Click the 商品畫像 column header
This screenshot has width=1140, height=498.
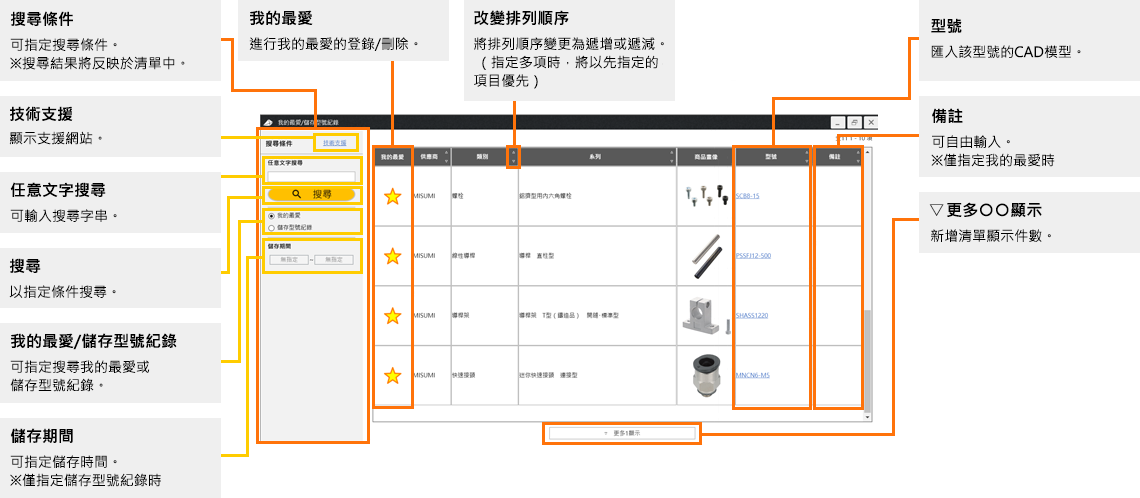(705, 156)
